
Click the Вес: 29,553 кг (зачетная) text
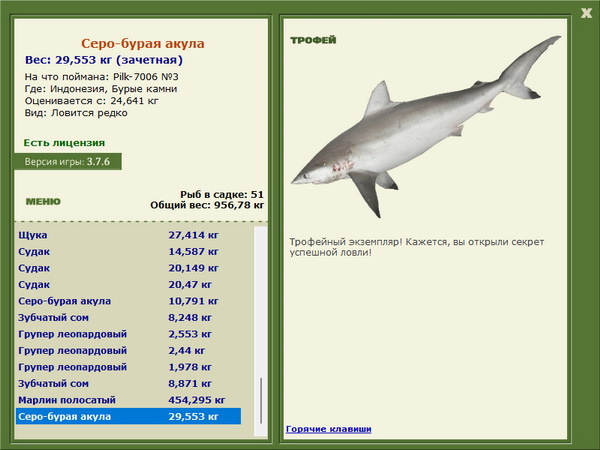coord(104,60)
